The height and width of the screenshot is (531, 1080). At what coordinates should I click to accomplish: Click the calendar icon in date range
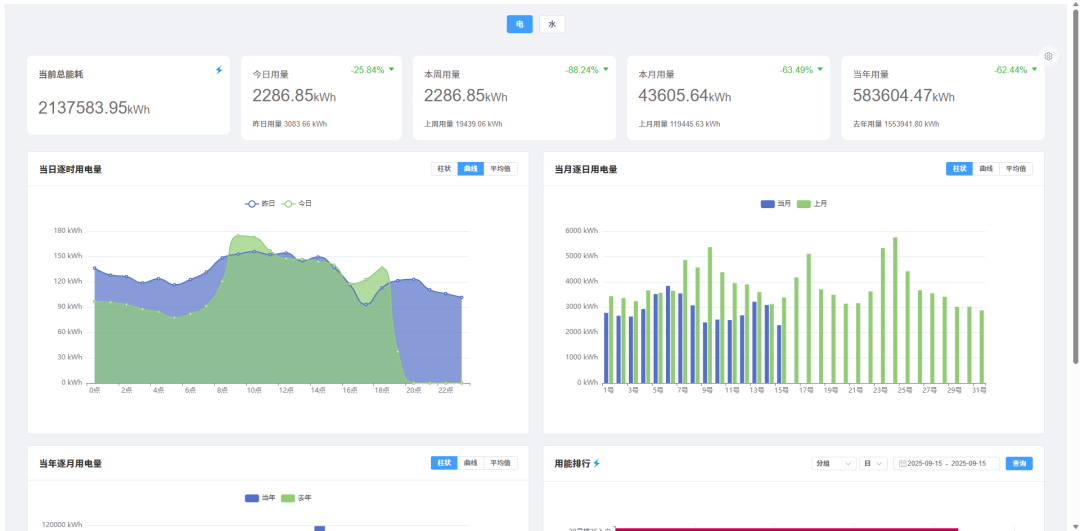pyautogui.click(x=903, y=464)
